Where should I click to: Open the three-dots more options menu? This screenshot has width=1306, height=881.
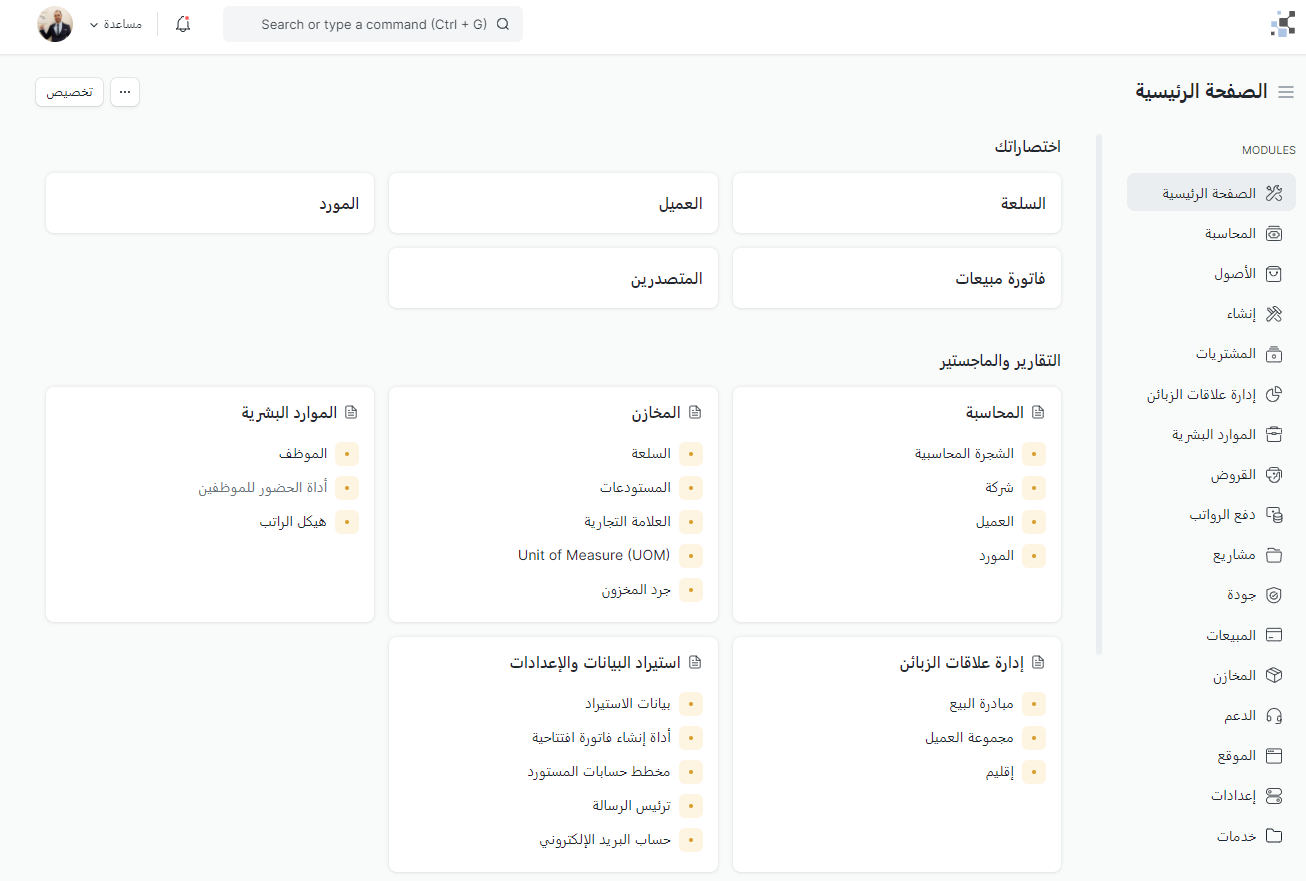pos(125,92)
